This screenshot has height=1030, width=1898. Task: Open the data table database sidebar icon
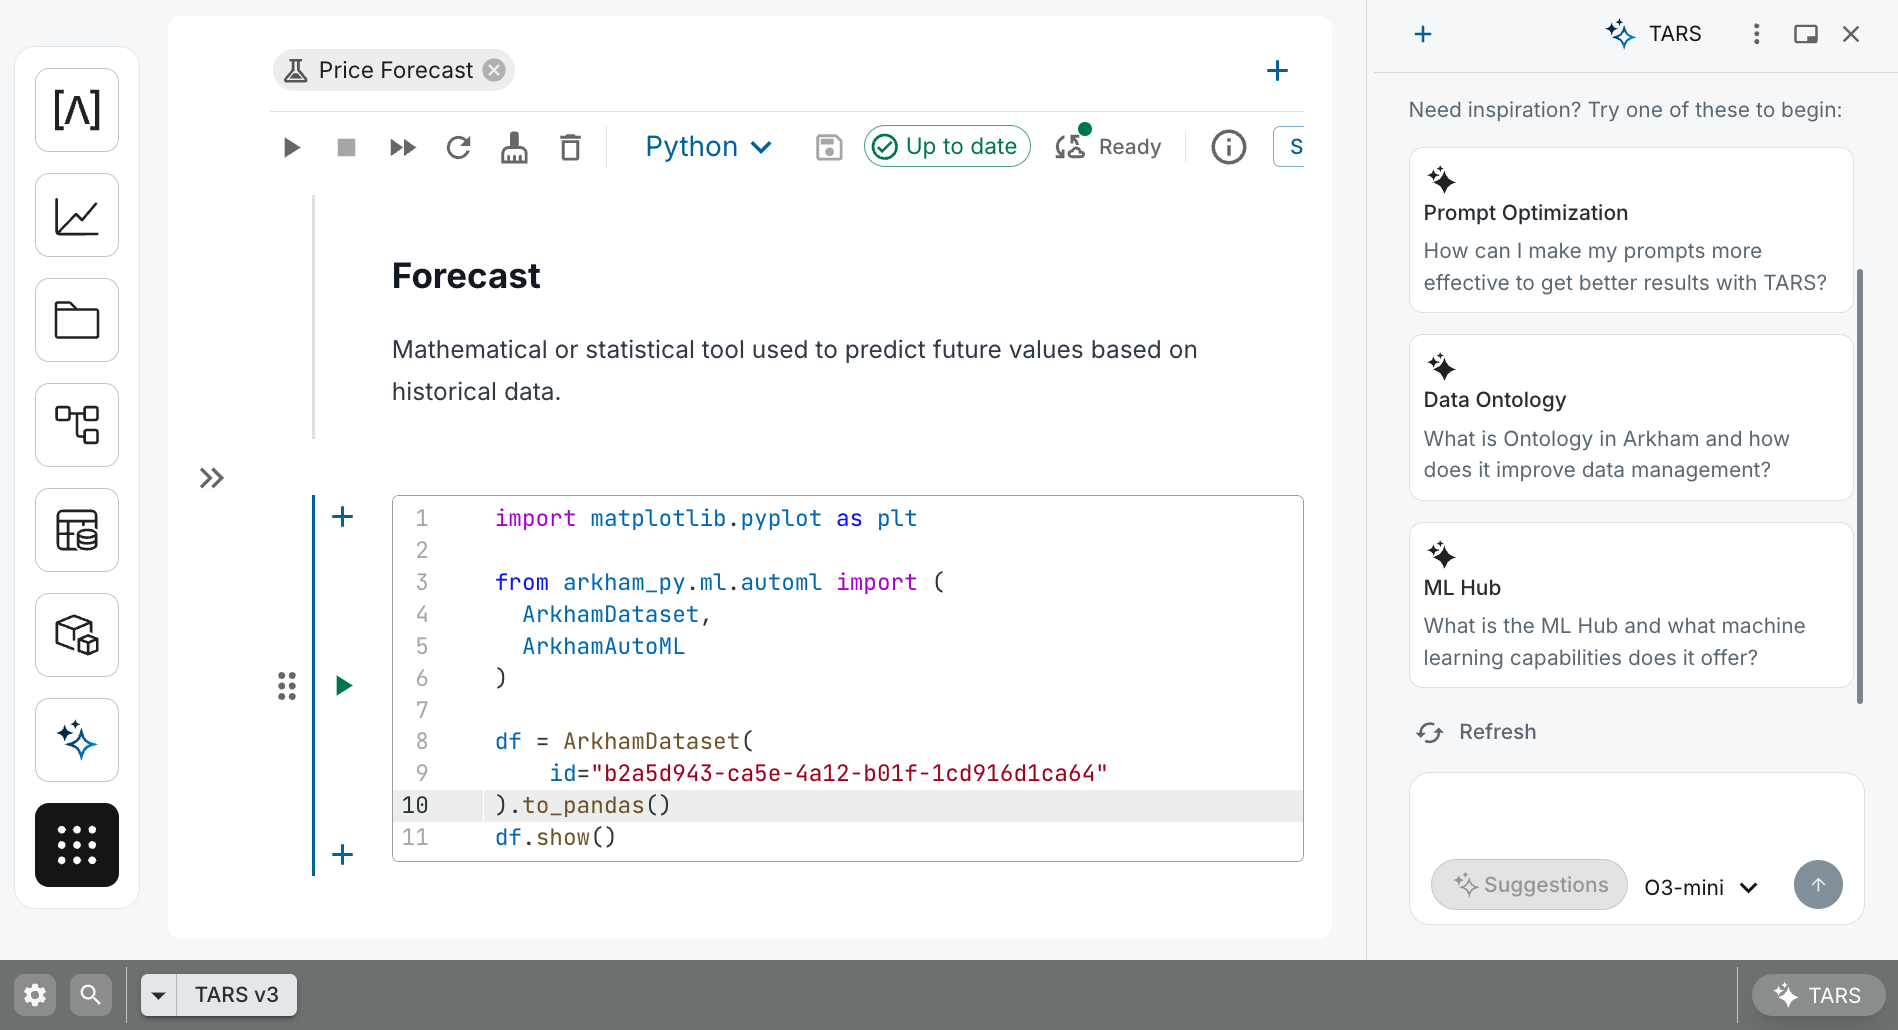pos(77,530)
